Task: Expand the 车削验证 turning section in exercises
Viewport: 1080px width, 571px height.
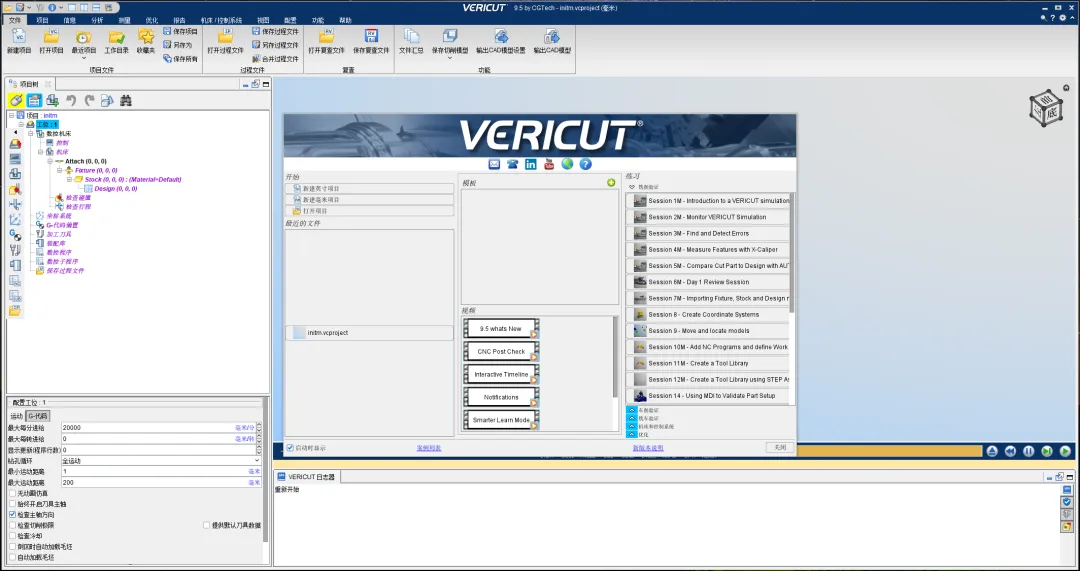Action: click(x=632, y=411)
